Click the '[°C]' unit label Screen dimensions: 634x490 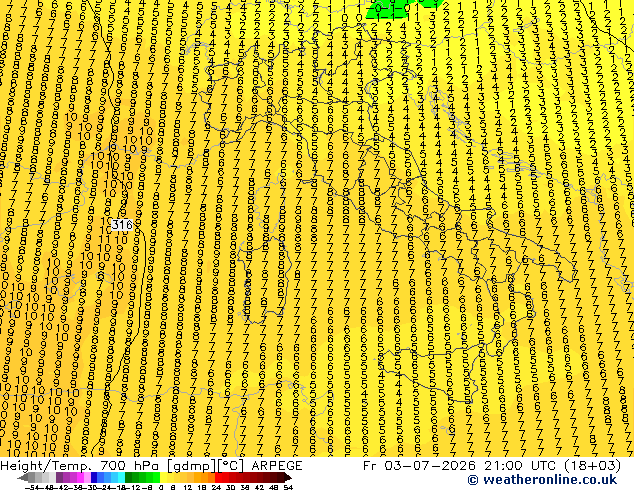(x=231, y=466)
